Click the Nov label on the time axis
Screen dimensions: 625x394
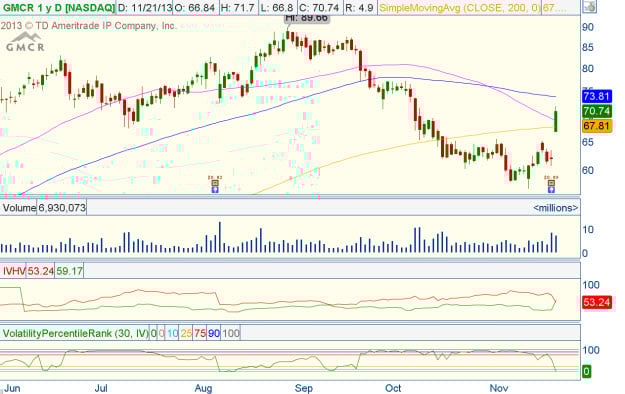click(x=499, y=388)
